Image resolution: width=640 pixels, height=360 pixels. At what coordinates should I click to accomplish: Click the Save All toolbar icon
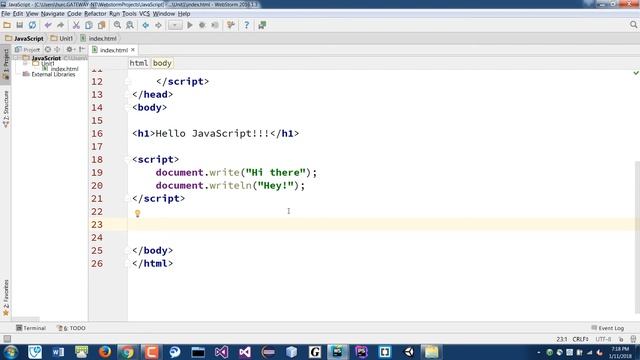pos(20,25)
